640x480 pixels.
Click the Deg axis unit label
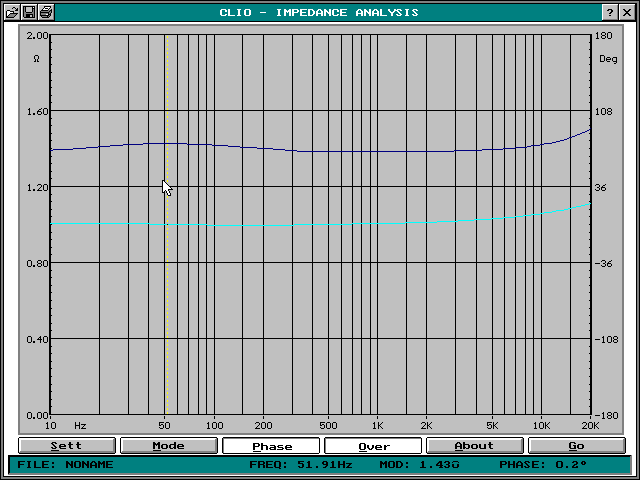coord(608,59)
